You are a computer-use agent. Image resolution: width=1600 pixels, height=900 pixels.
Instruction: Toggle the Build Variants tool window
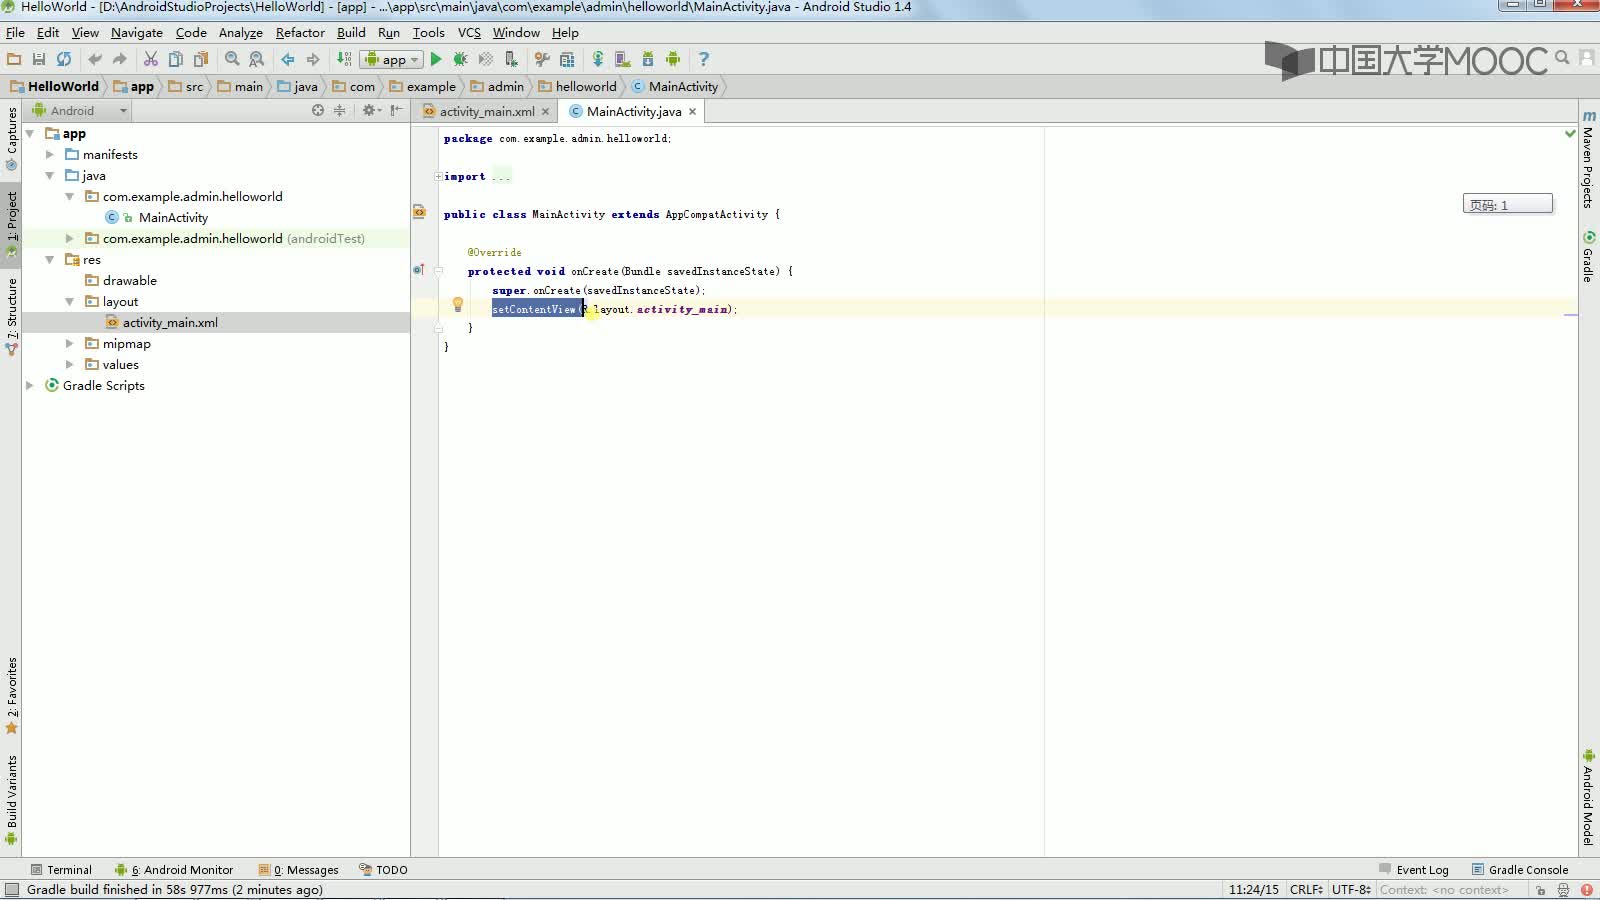pos(12,800)
